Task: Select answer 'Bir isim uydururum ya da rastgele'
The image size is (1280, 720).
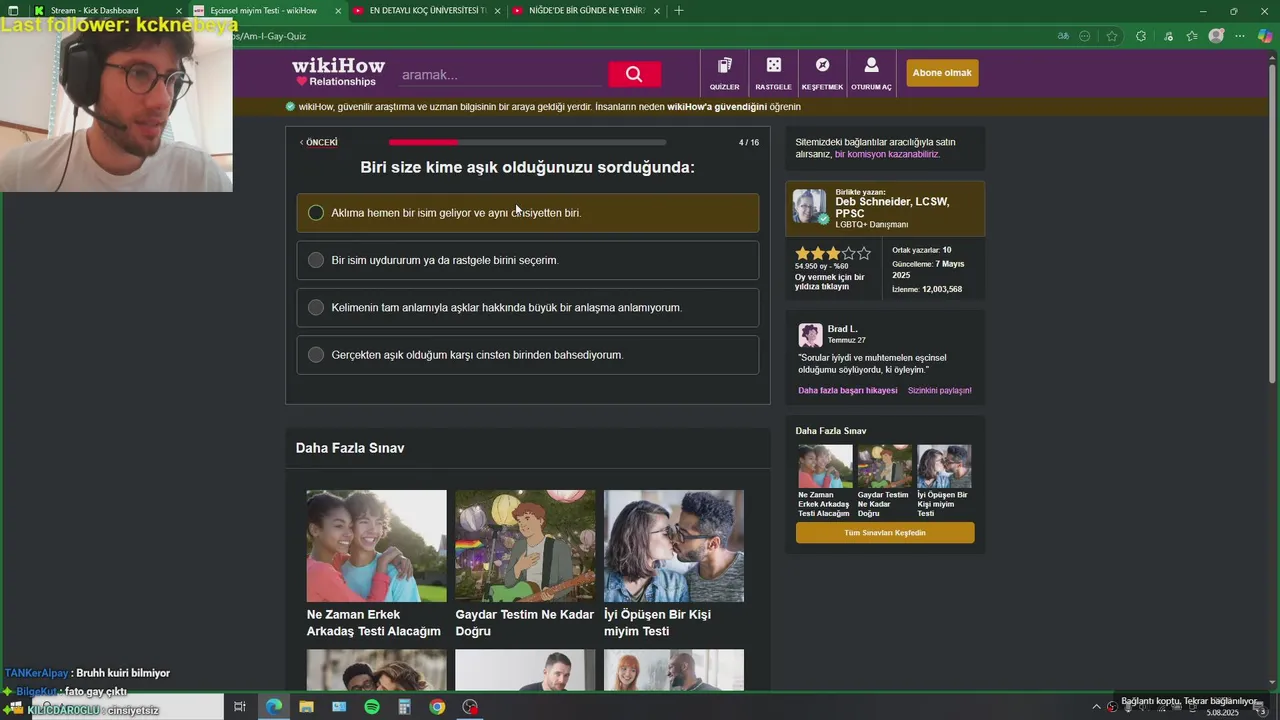Action: (x=527, y=260)
